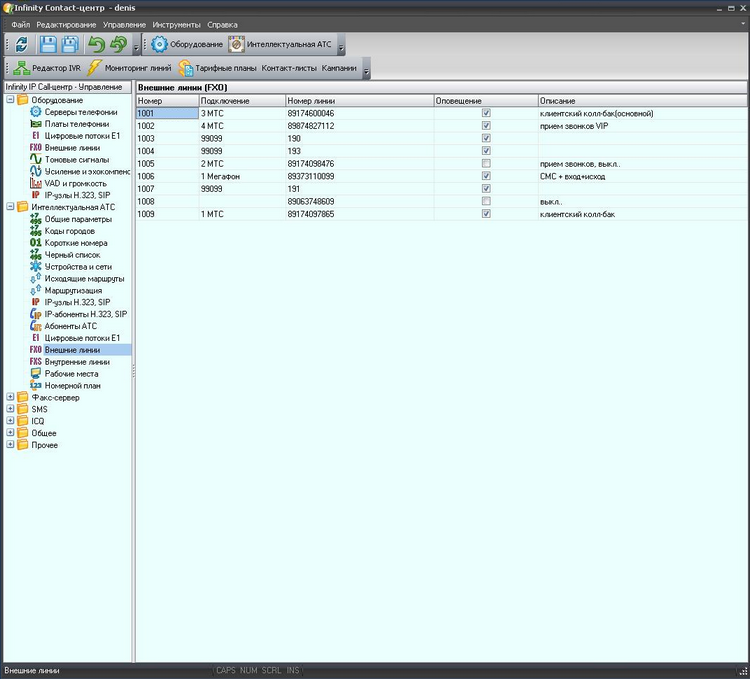Viewport: 750px width, 679px height.
Task: Open overflow dropdown after undo icons
Action: pos(136,47)
